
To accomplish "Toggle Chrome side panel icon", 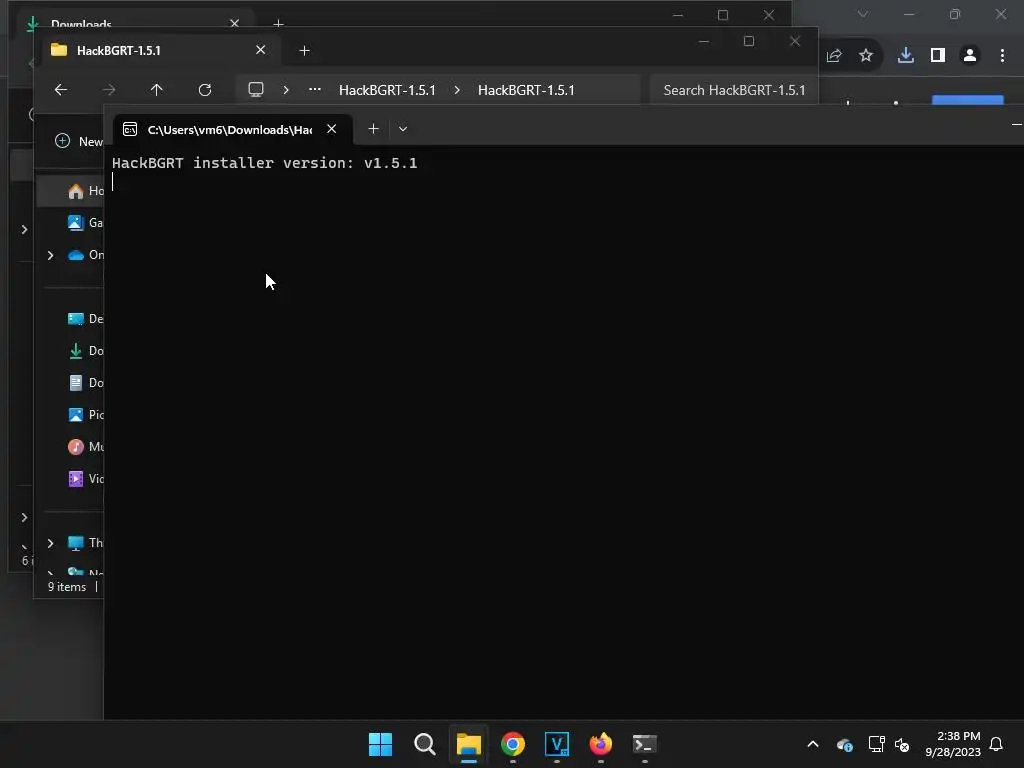I will coord(938,56).
